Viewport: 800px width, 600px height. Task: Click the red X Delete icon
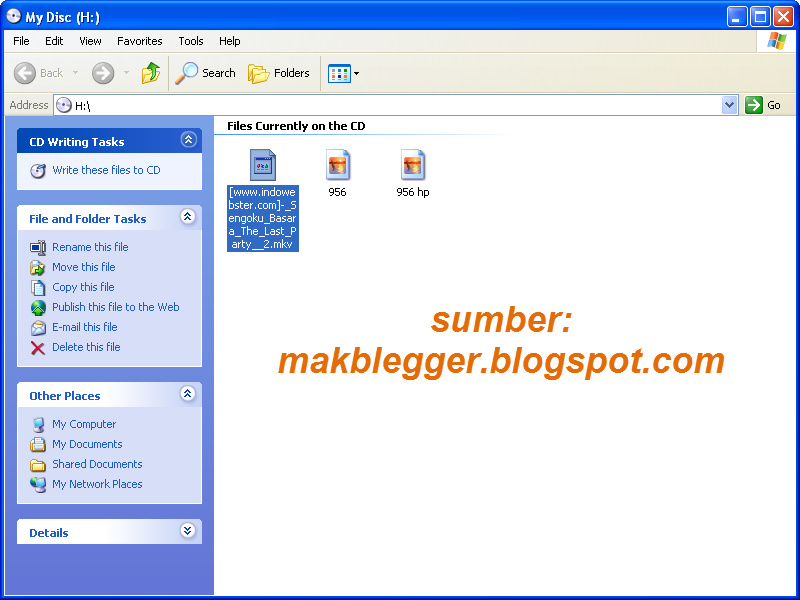(x=38, y=348)
